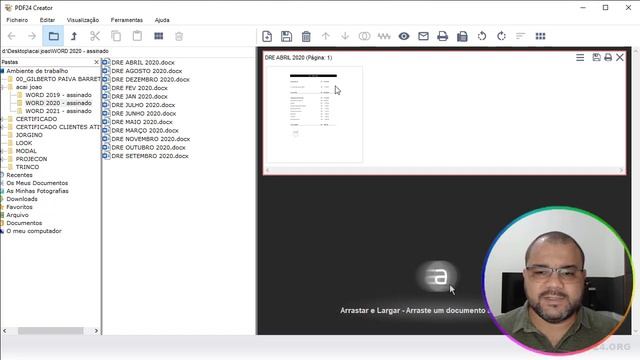Rotate pages clockwise
This screenshot has height=360, width=640.
pyautogui.click(x=501, y=36)
